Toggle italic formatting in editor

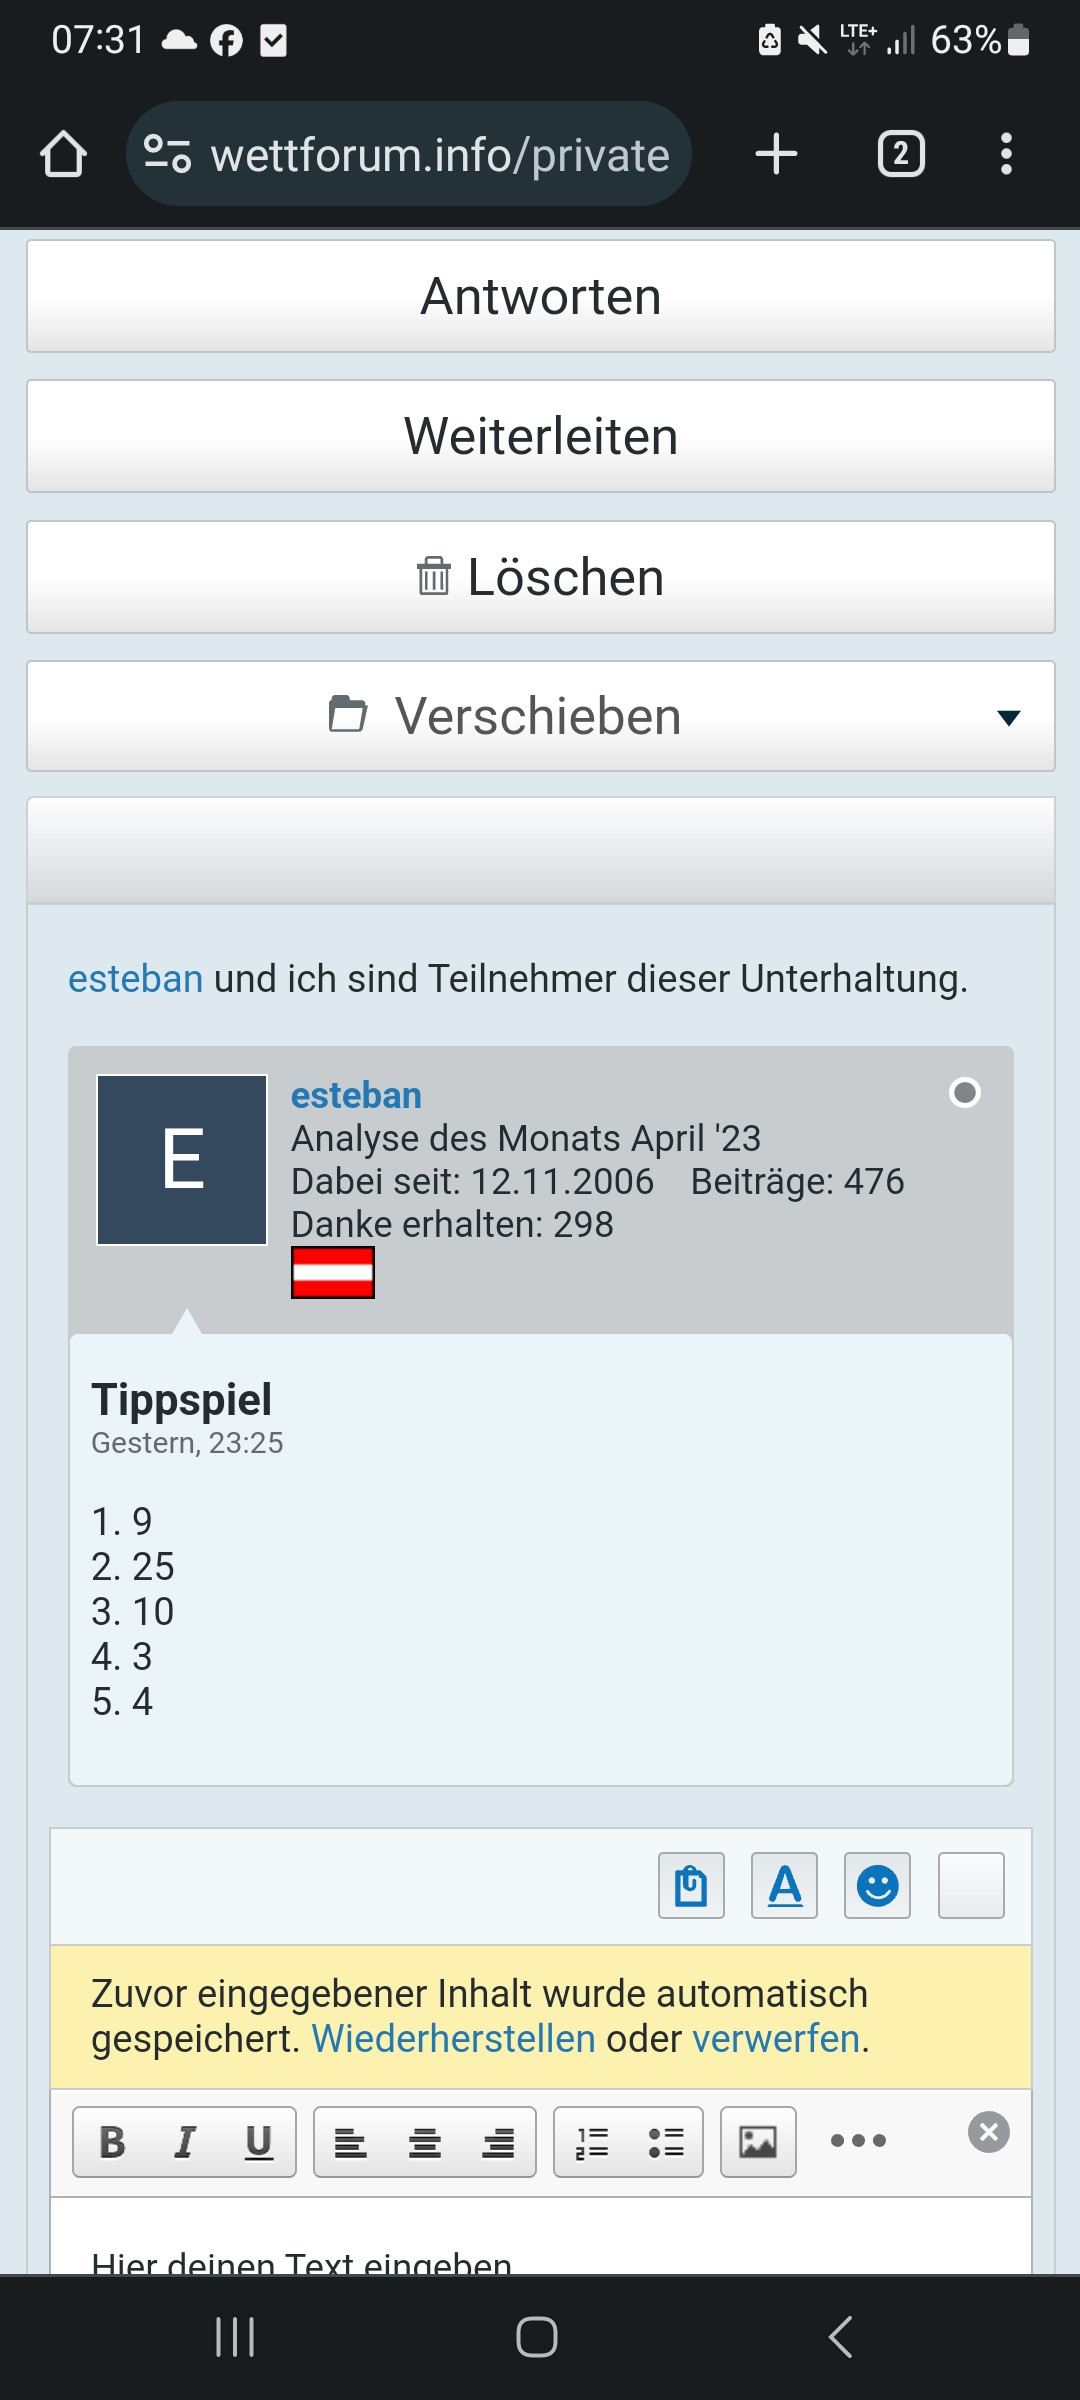tap(185, 2142)
